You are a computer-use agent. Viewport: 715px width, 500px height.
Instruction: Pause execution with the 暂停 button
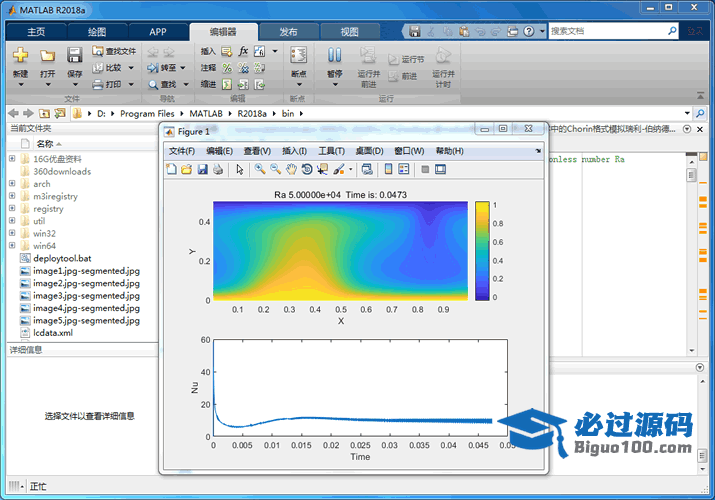[x=334, y=55]
